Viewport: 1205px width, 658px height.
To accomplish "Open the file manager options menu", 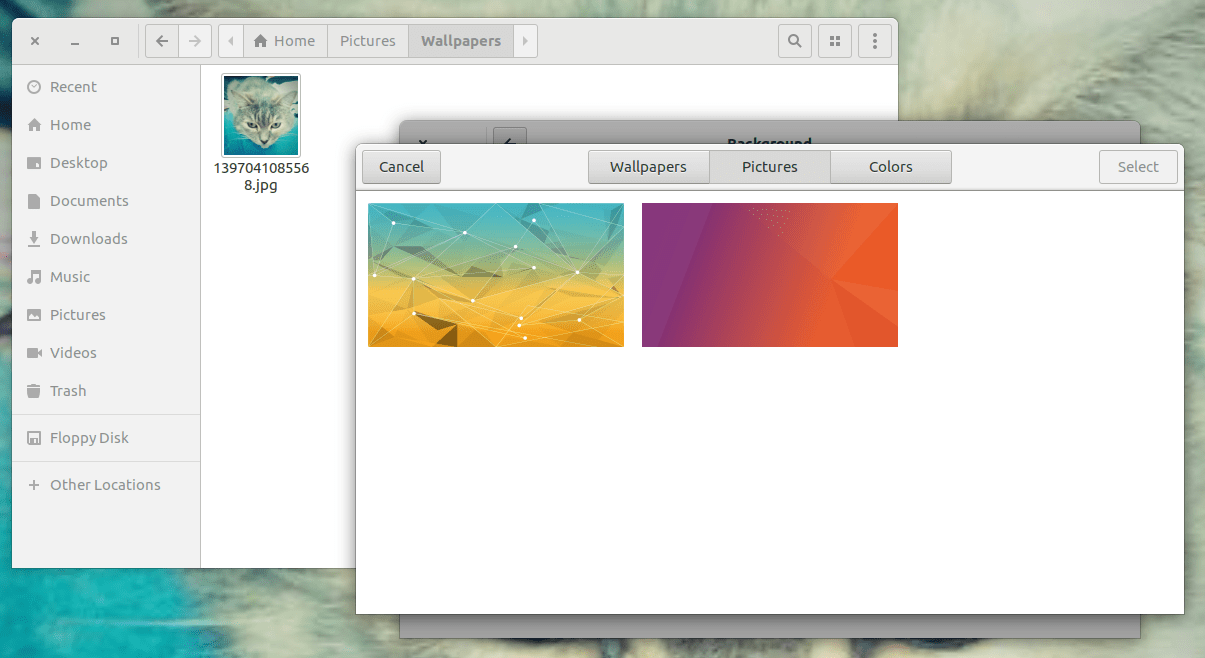I will pos(875,41).
